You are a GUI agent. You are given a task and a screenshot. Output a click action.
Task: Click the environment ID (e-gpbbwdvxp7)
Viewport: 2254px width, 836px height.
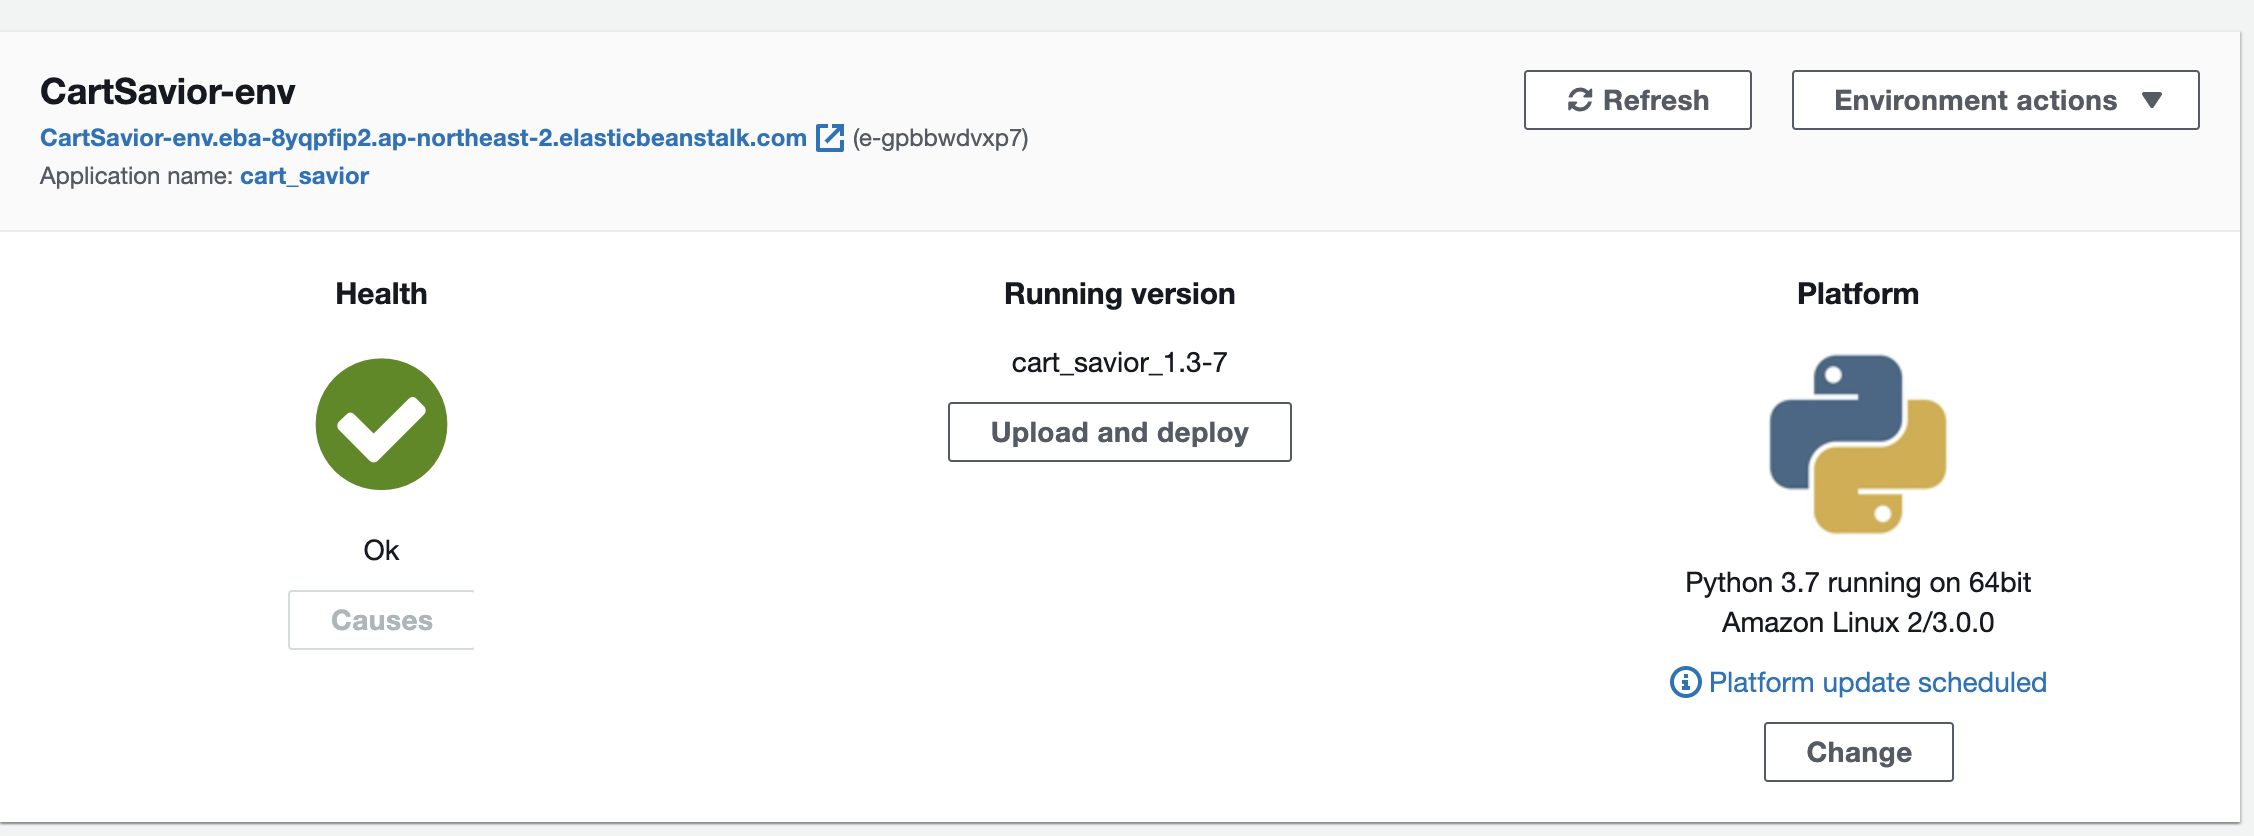[940, 138]
